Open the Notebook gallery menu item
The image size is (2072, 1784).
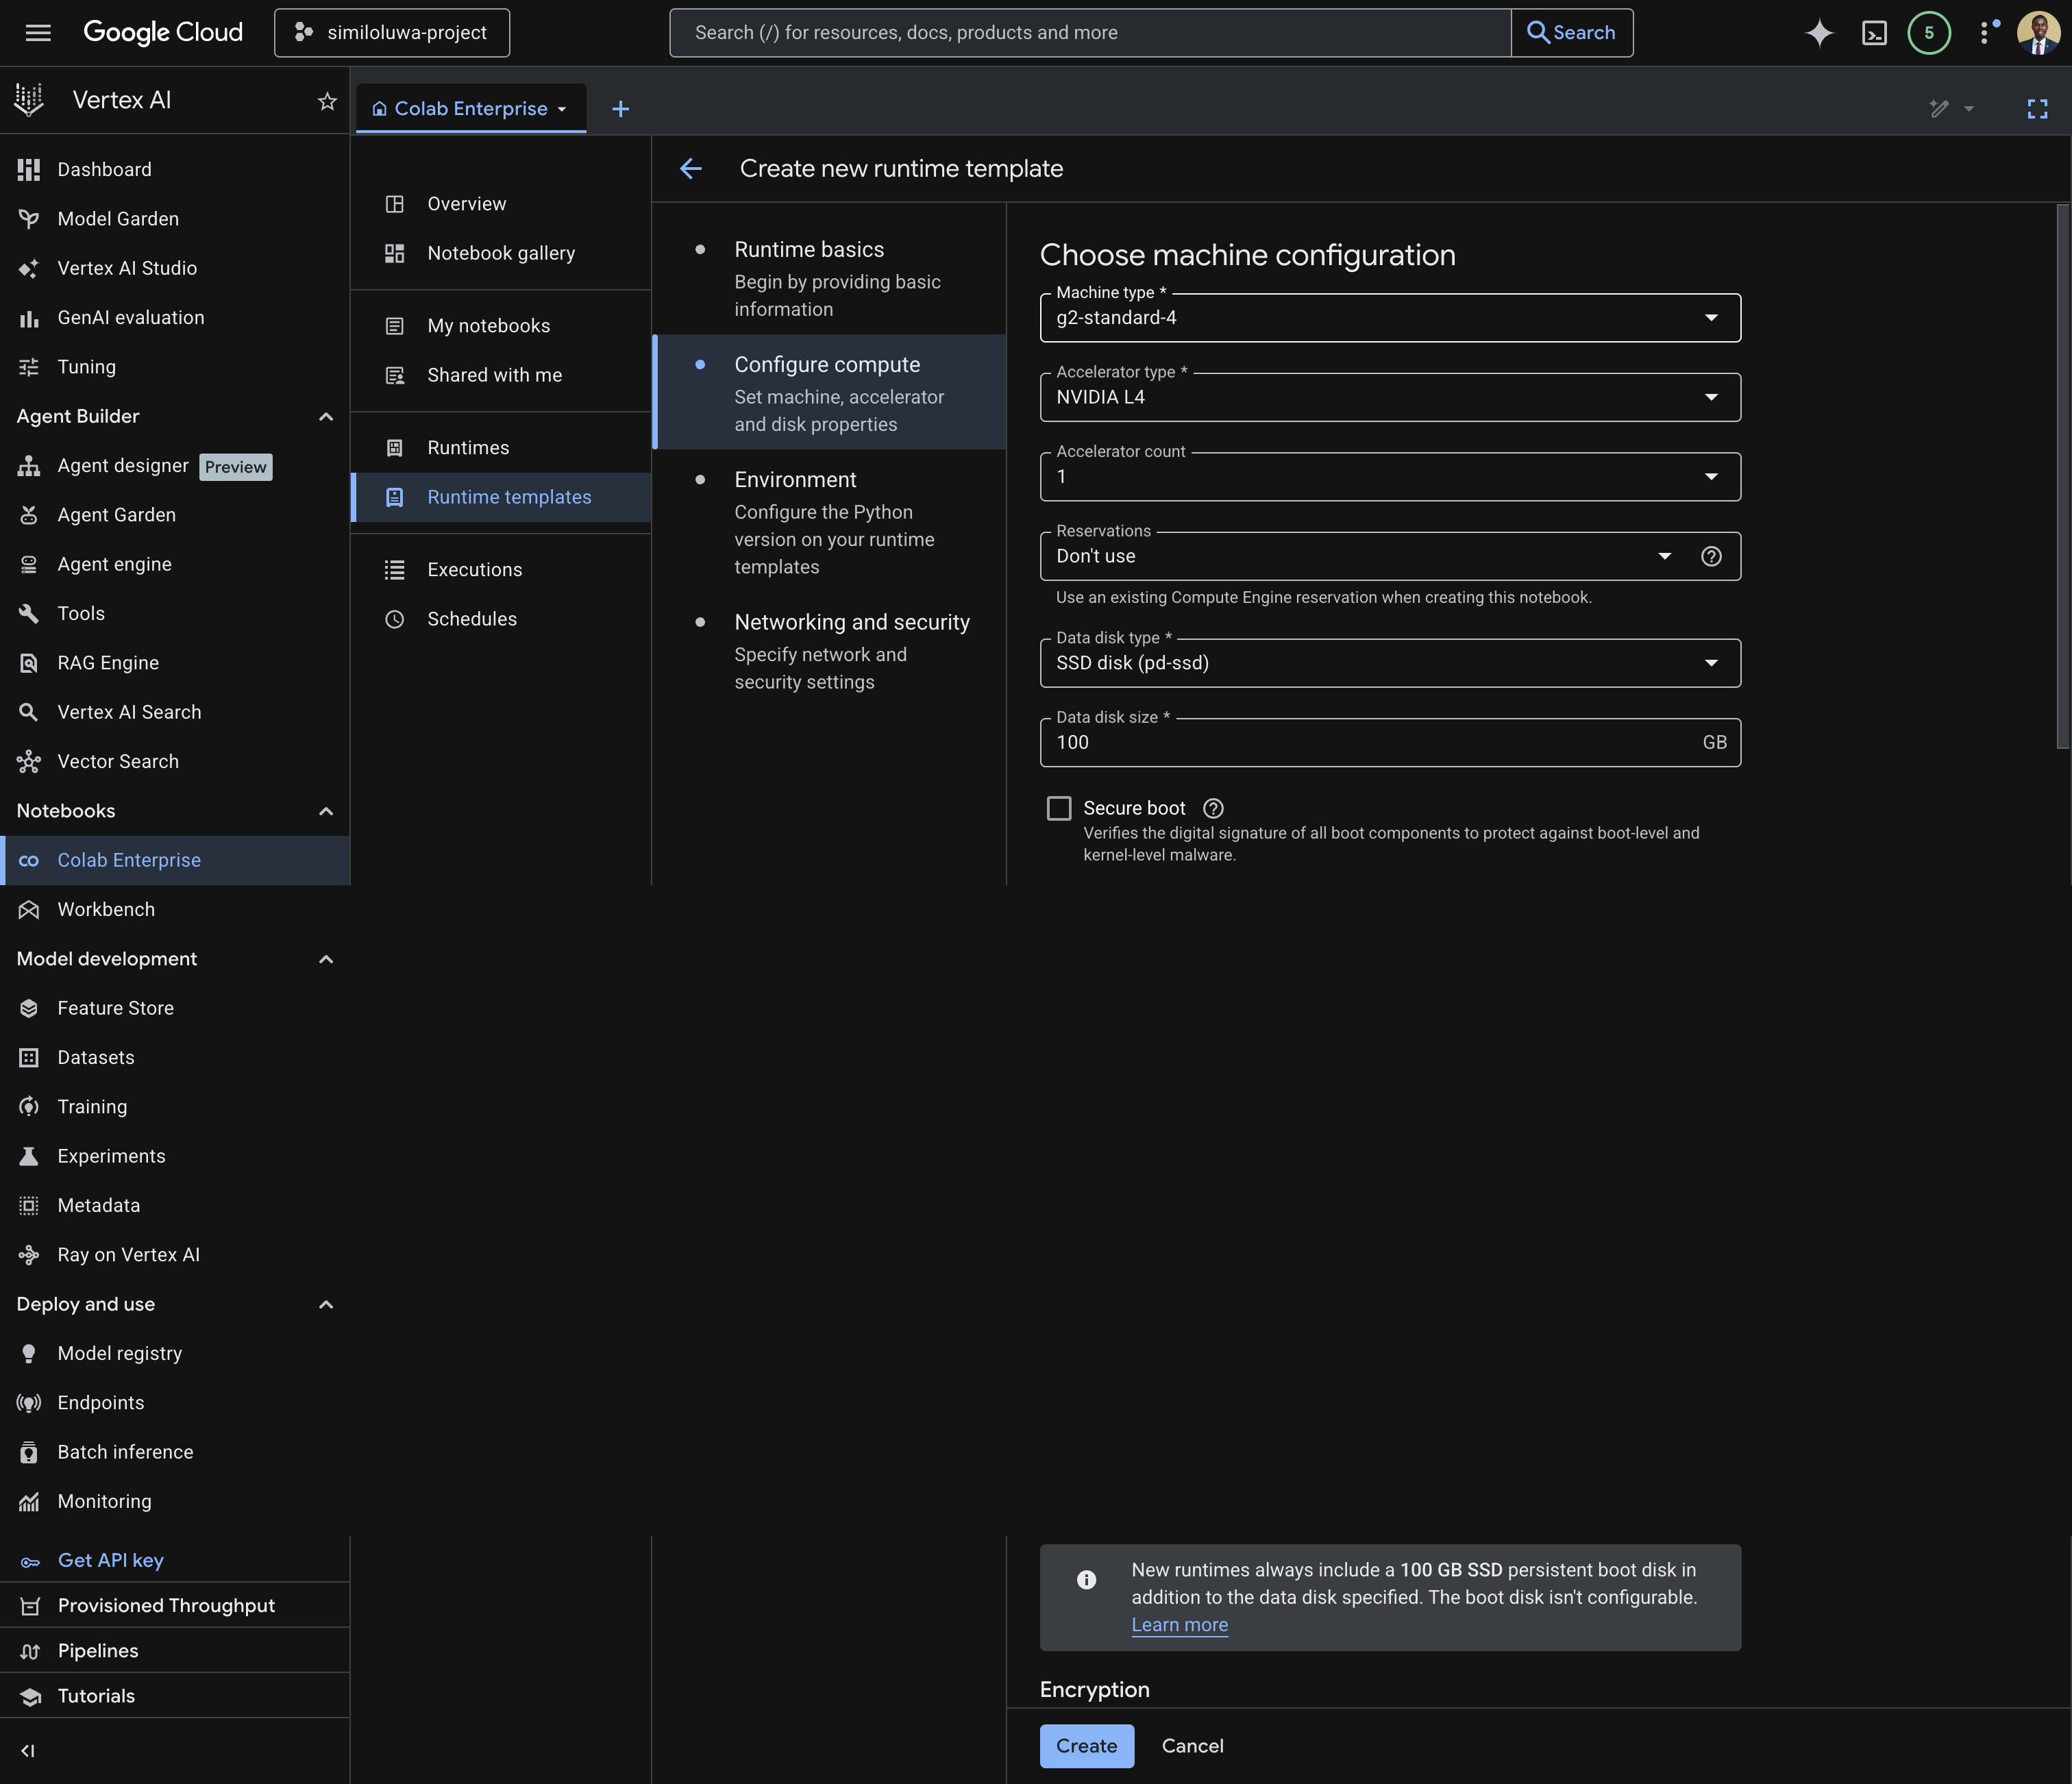click(501, 253)
